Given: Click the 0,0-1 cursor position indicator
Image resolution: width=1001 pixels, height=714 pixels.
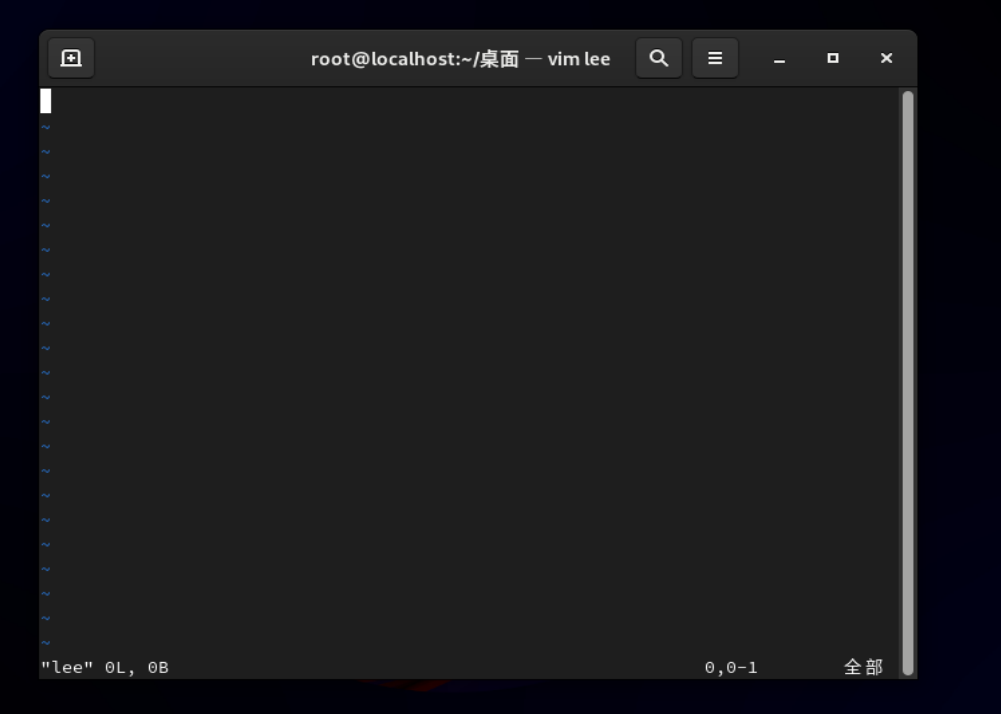Looking at the screenshot, I should point(731,667).
